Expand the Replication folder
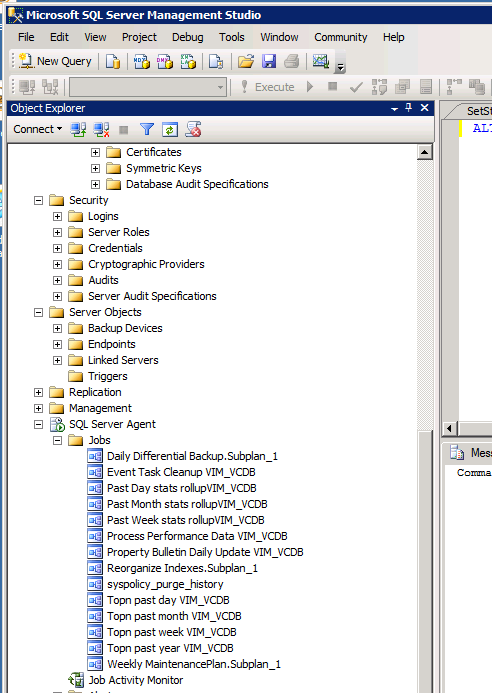Image resolution: width=492 pixels, height=693 pixels. 38,392
